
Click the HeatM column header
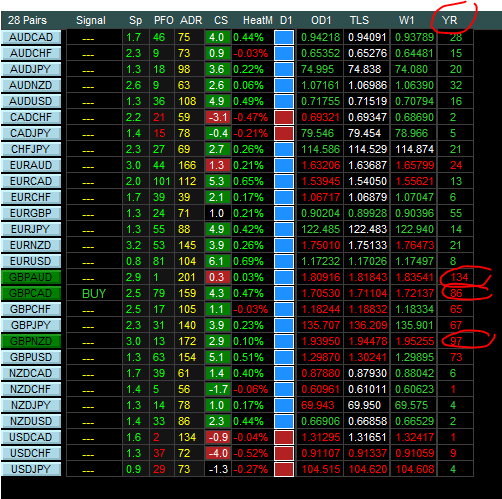pos(258,20)
